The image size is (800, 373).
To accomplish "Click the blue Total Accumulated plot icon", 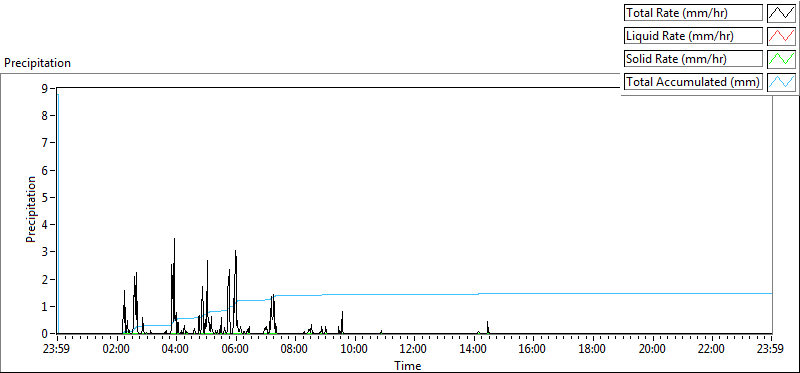I will click(782, 82).
